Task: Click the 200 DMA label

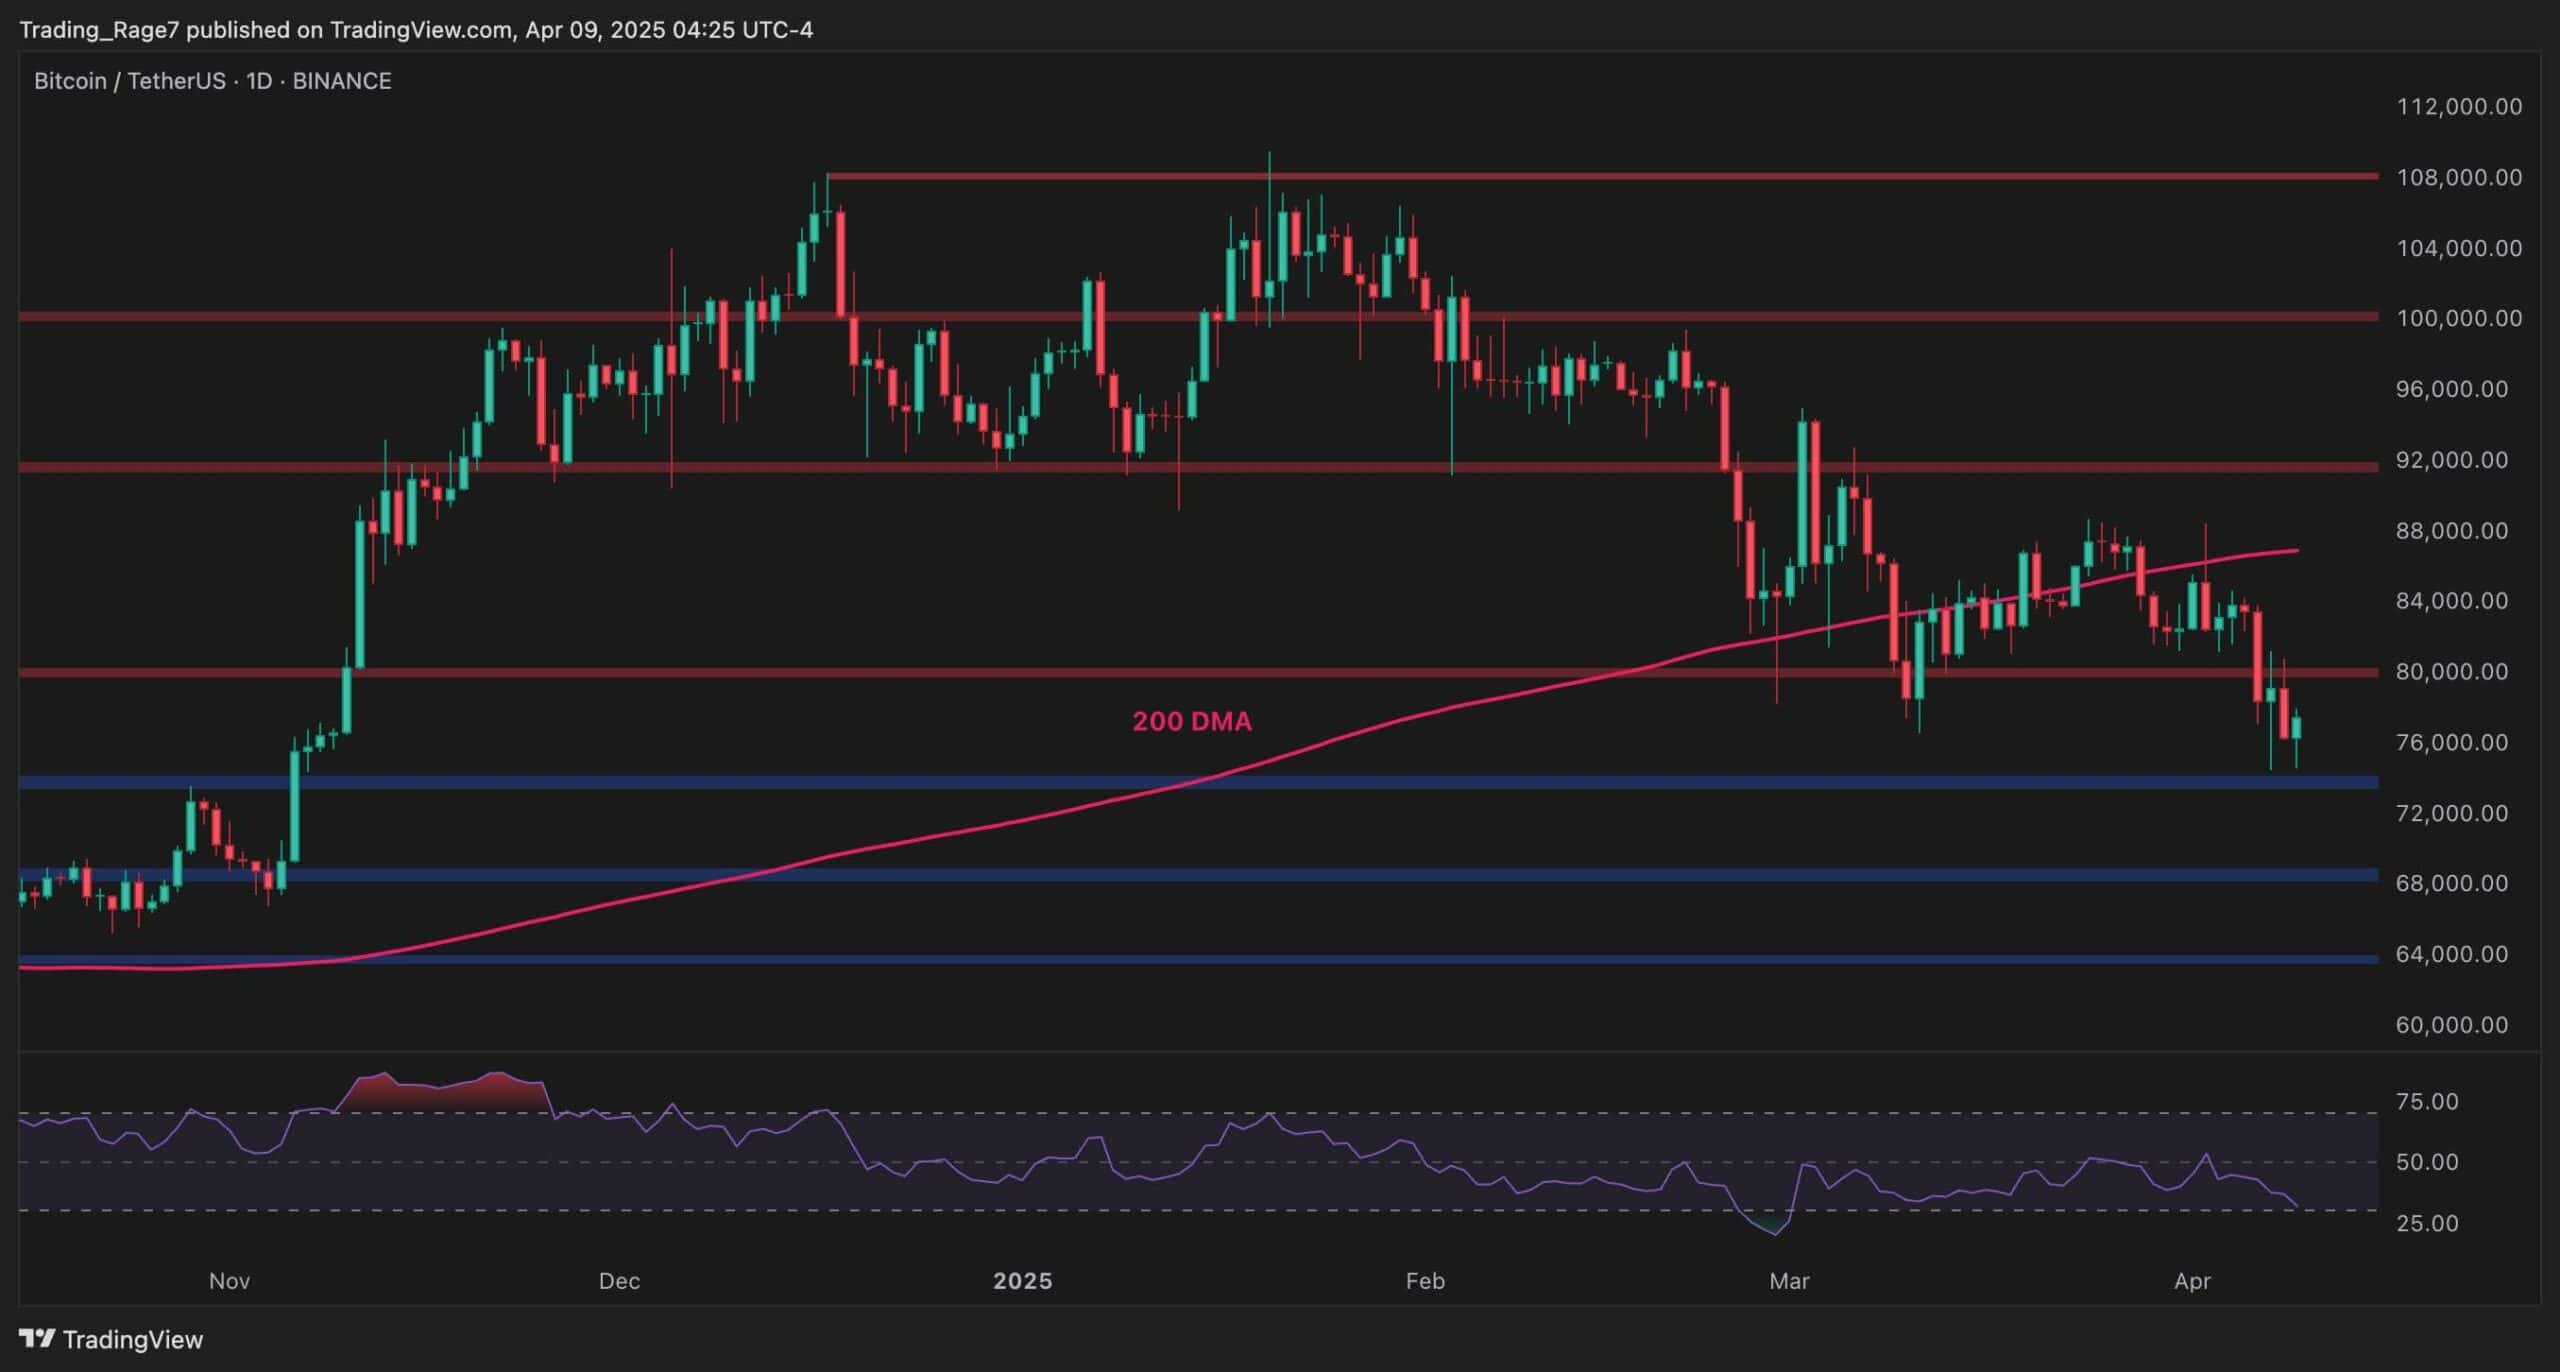Action: (x=1191, y=721)
